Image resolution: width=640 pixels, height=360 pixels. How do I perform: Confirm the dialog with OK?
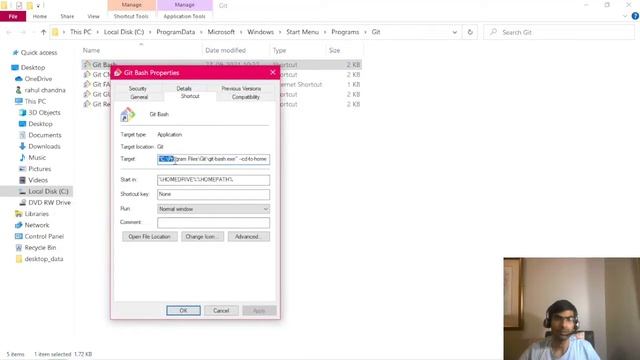183,311
